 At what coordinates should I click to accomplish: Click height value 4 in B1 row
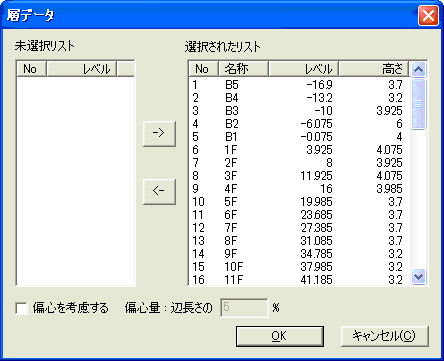coord(399,137)
